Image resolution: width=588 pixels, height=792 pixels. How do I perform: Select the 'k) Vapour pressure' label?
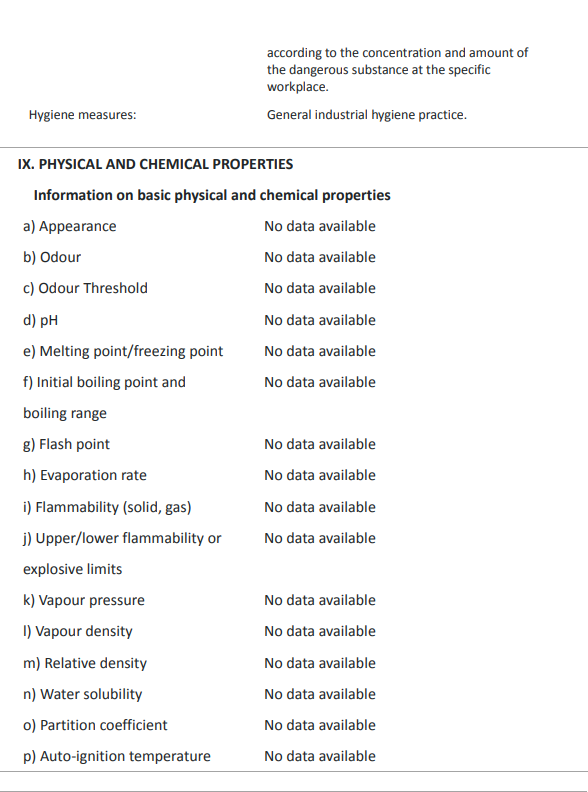[84, 601]
